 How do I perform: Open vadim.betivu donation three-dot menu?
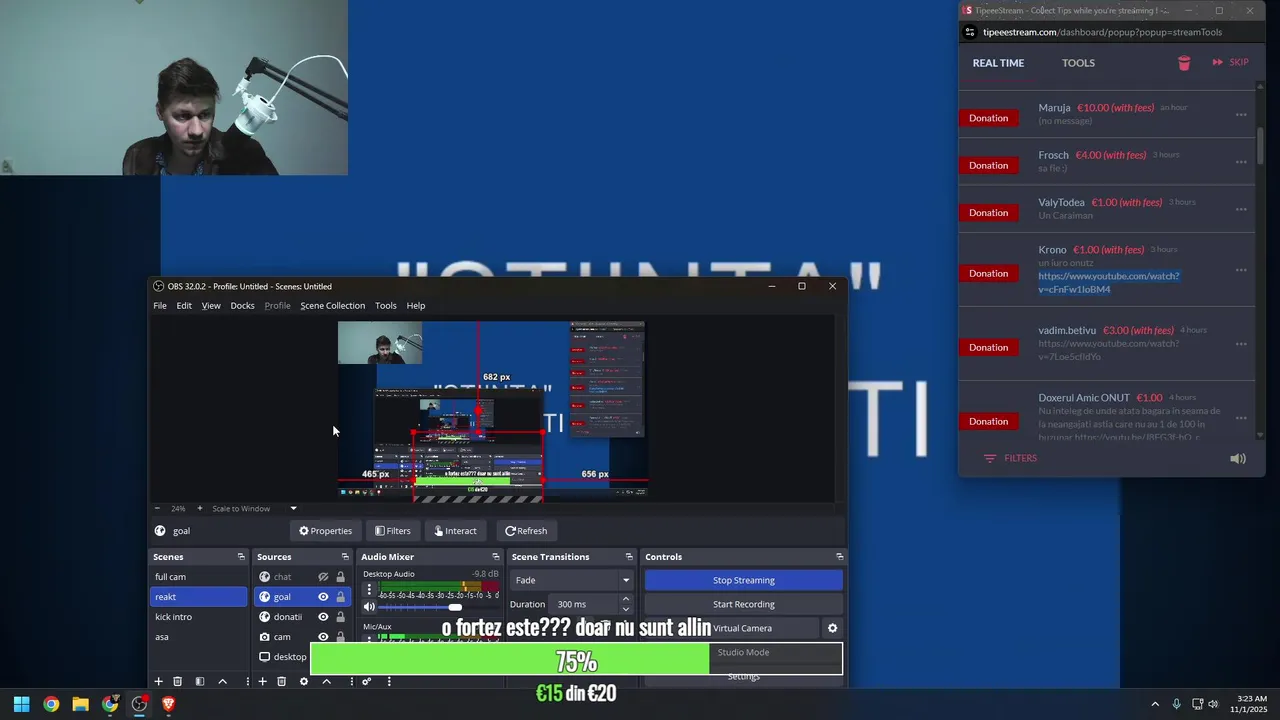(x=1241, y=344)
